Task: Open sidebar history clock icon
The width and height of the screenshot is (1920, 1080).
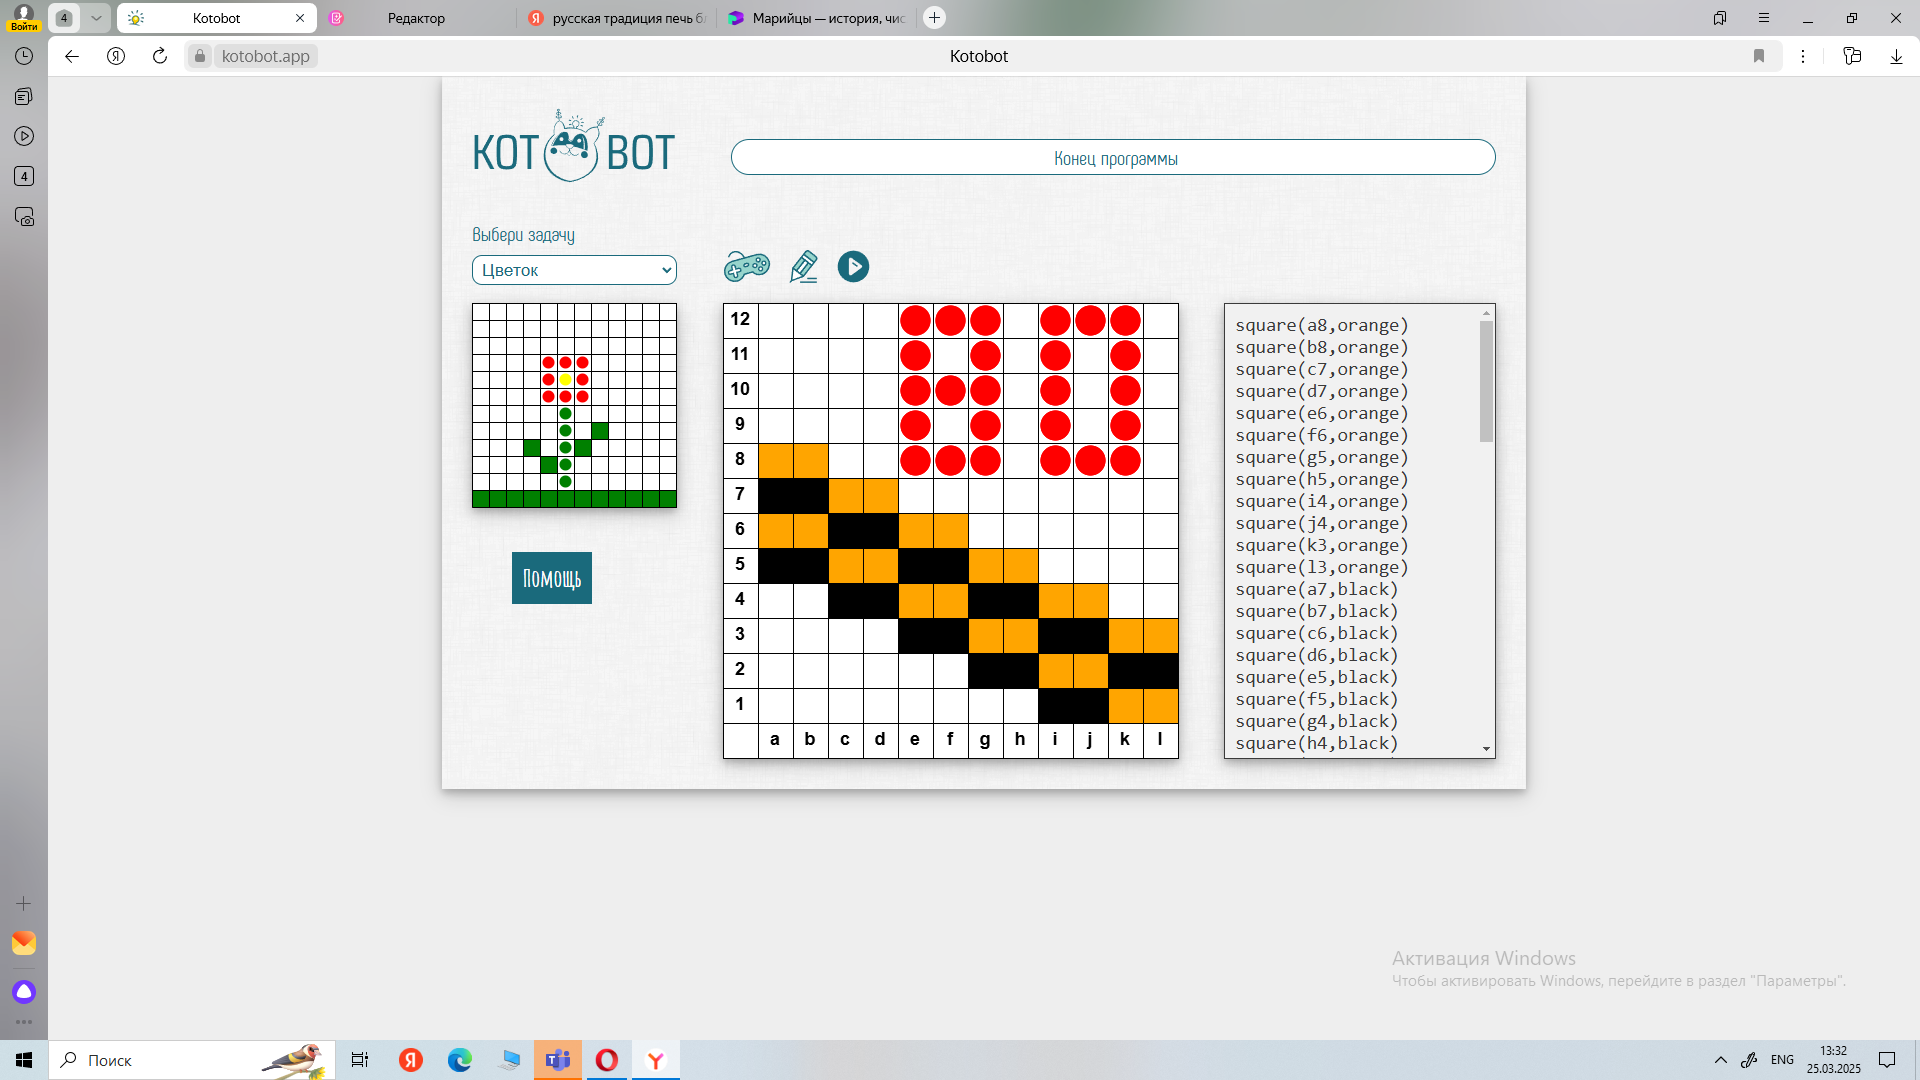Action: pyautogui.click(x=24, y=56)
